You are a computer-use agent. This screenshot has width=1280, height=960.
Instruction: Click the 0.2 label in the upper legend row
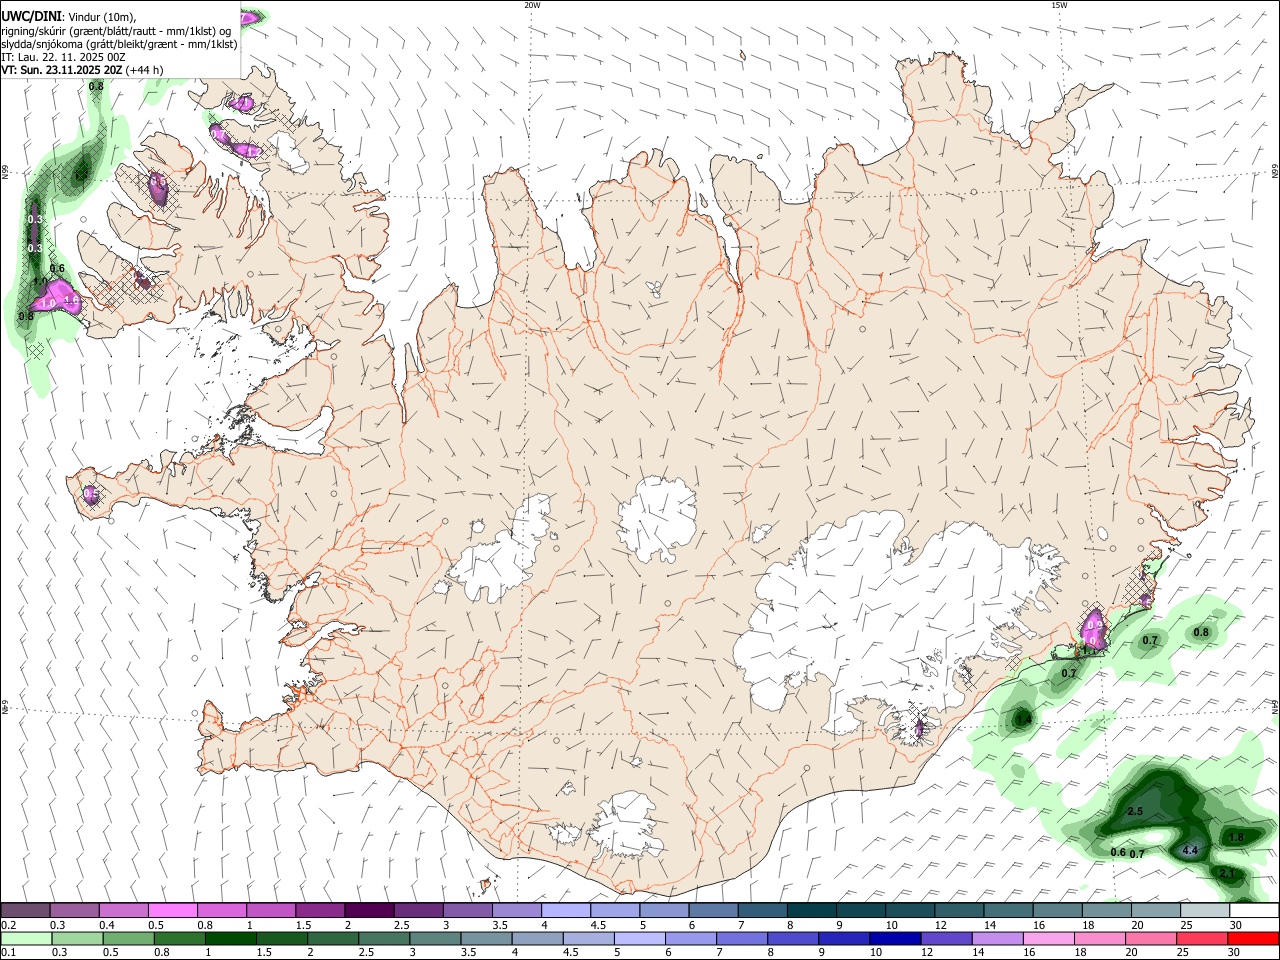[x=8, y=925]
